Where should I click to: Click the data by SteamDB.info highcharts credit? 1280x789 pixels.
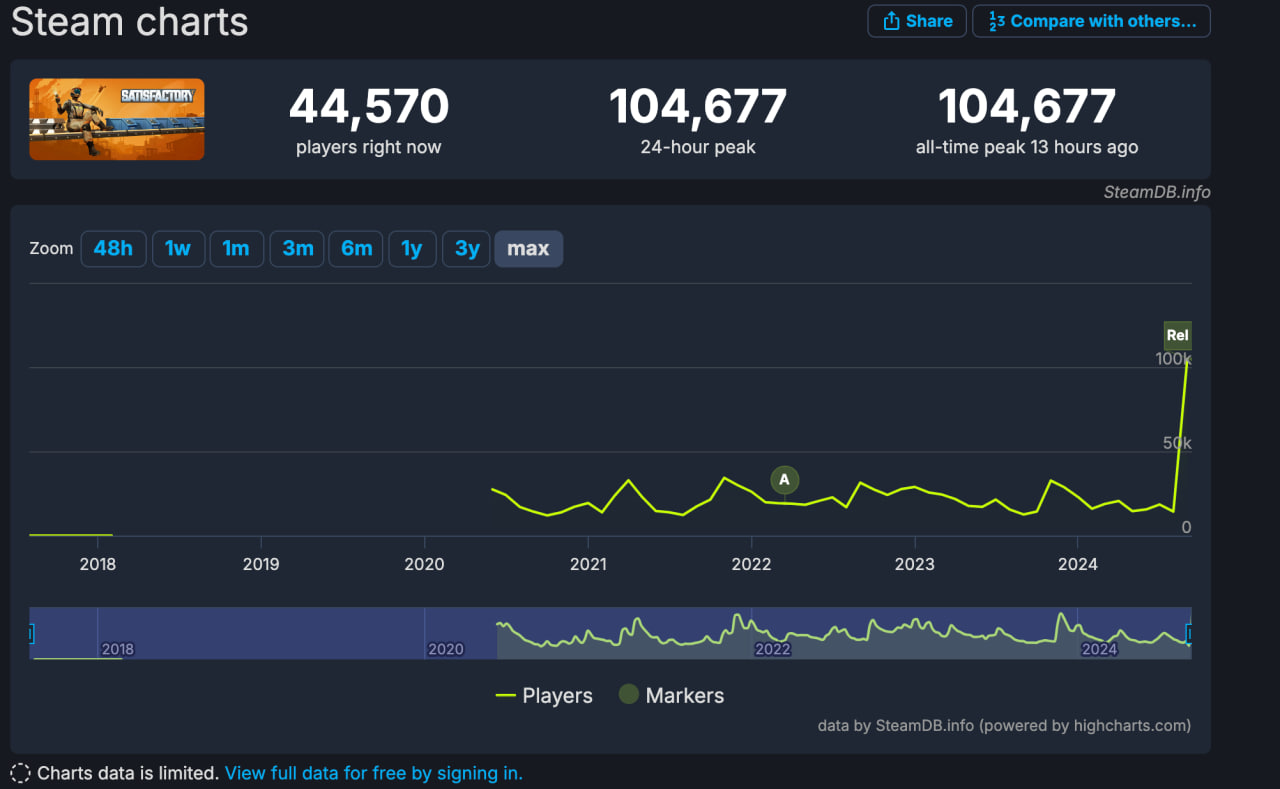(1004, 726)
